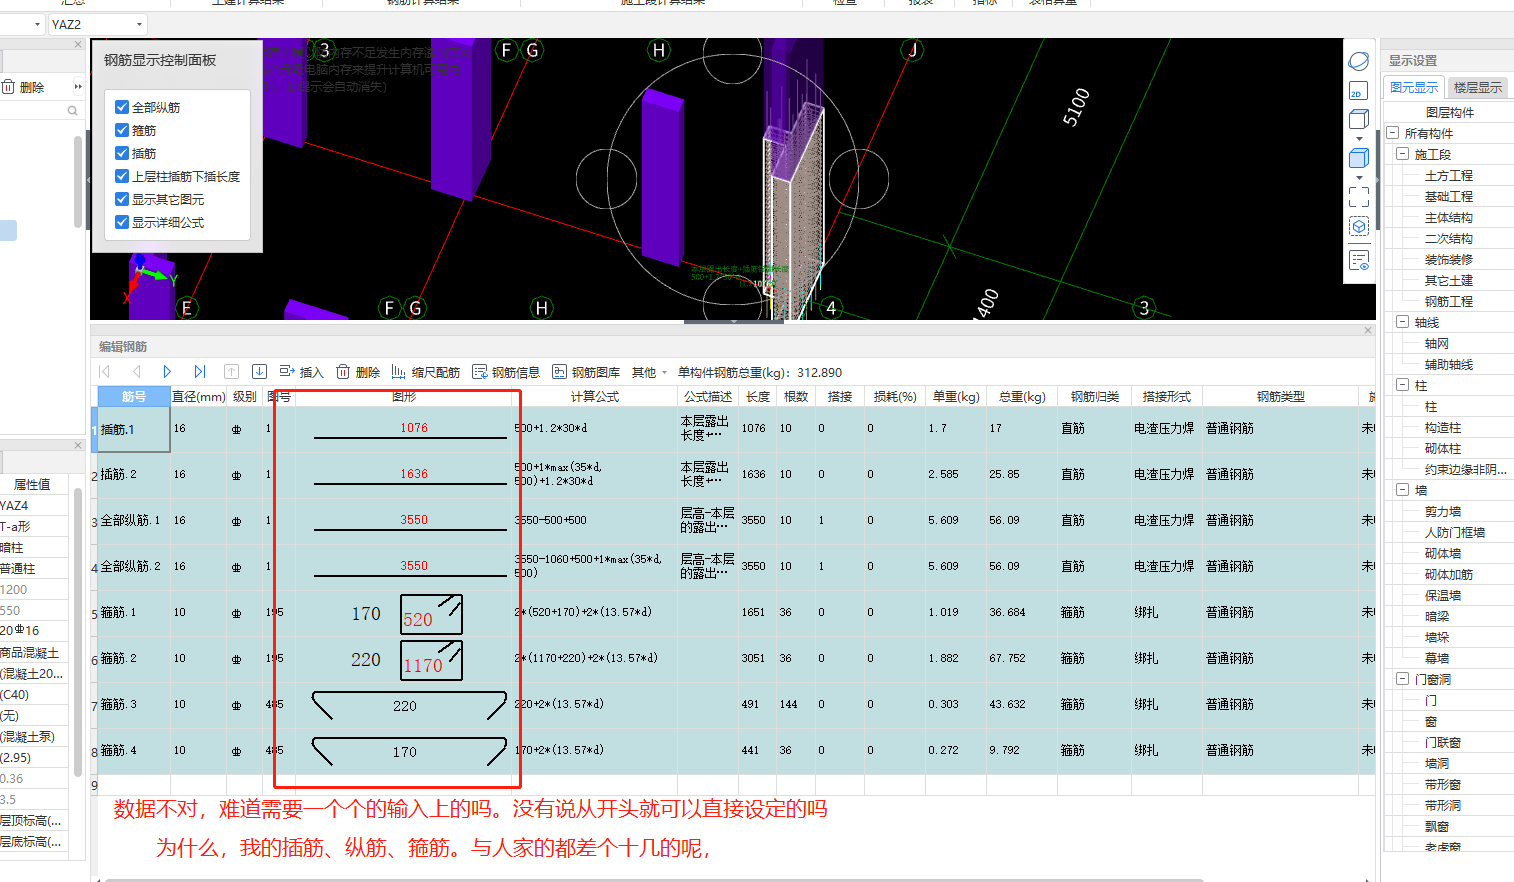Uncheck the 插筋 checkbox
This screenshot has height=882, width=1514.
click(122, 153)
